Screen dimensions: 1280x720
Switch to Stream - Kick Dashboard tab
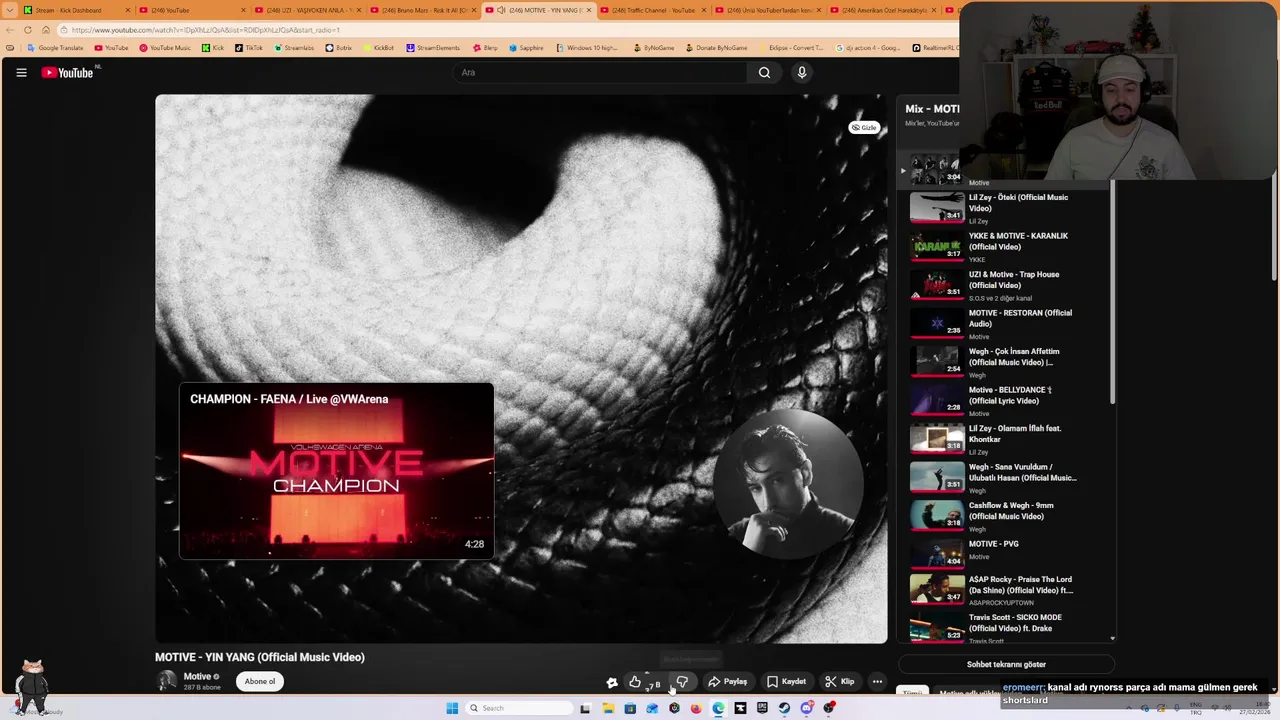76,10
